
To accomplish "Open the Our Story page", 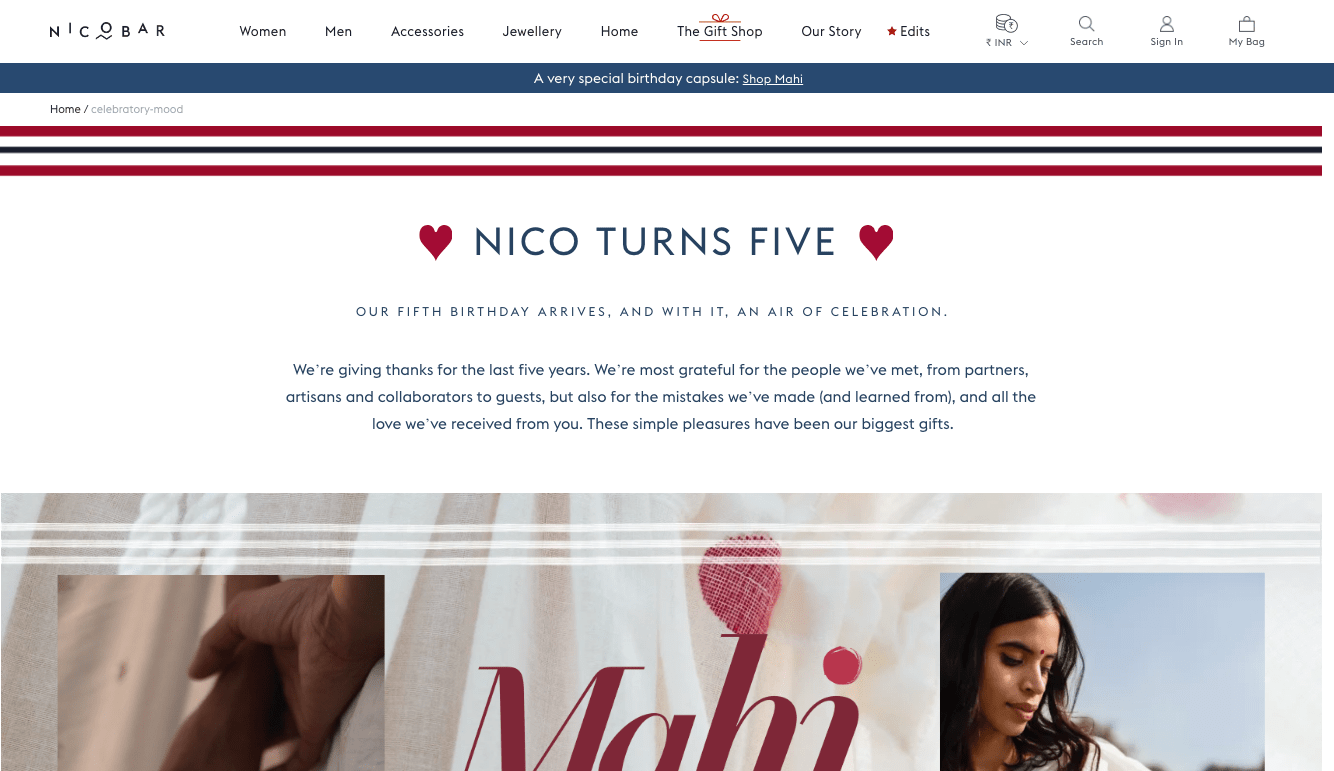I will pos(831,31).
